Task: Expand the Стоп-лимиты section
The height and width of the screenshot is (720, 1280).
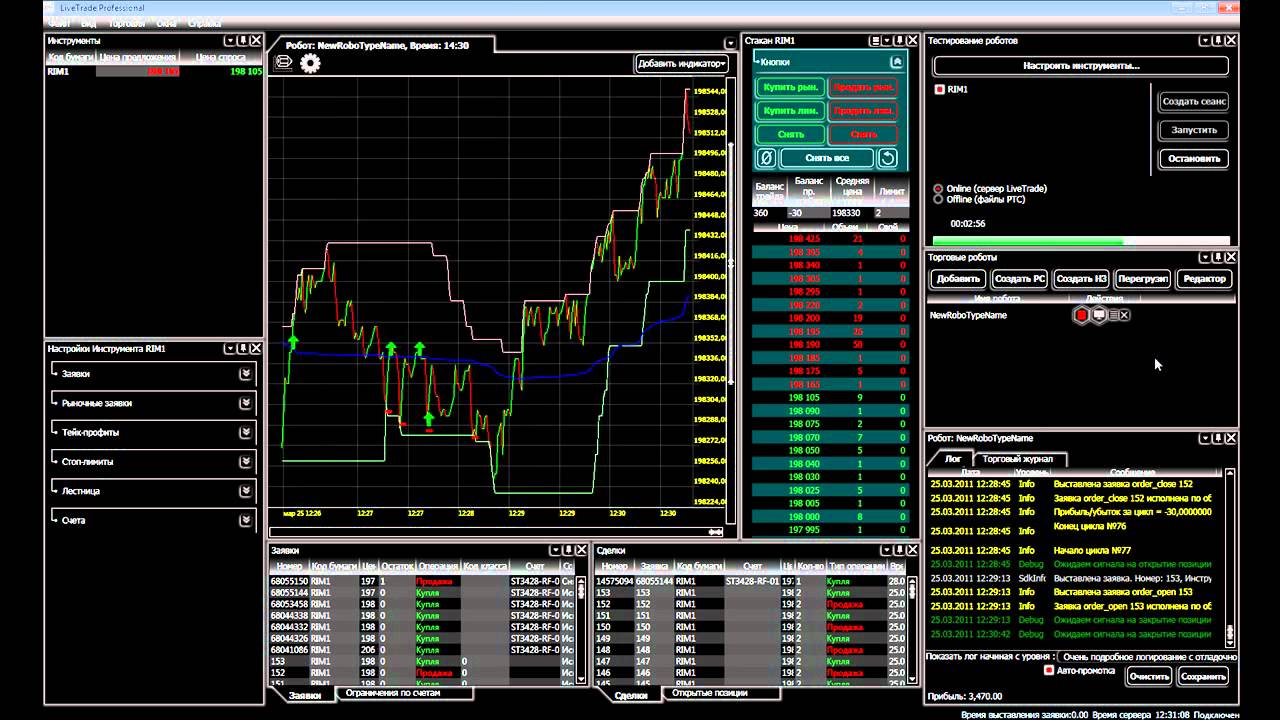Action: (x=245, y=462)
